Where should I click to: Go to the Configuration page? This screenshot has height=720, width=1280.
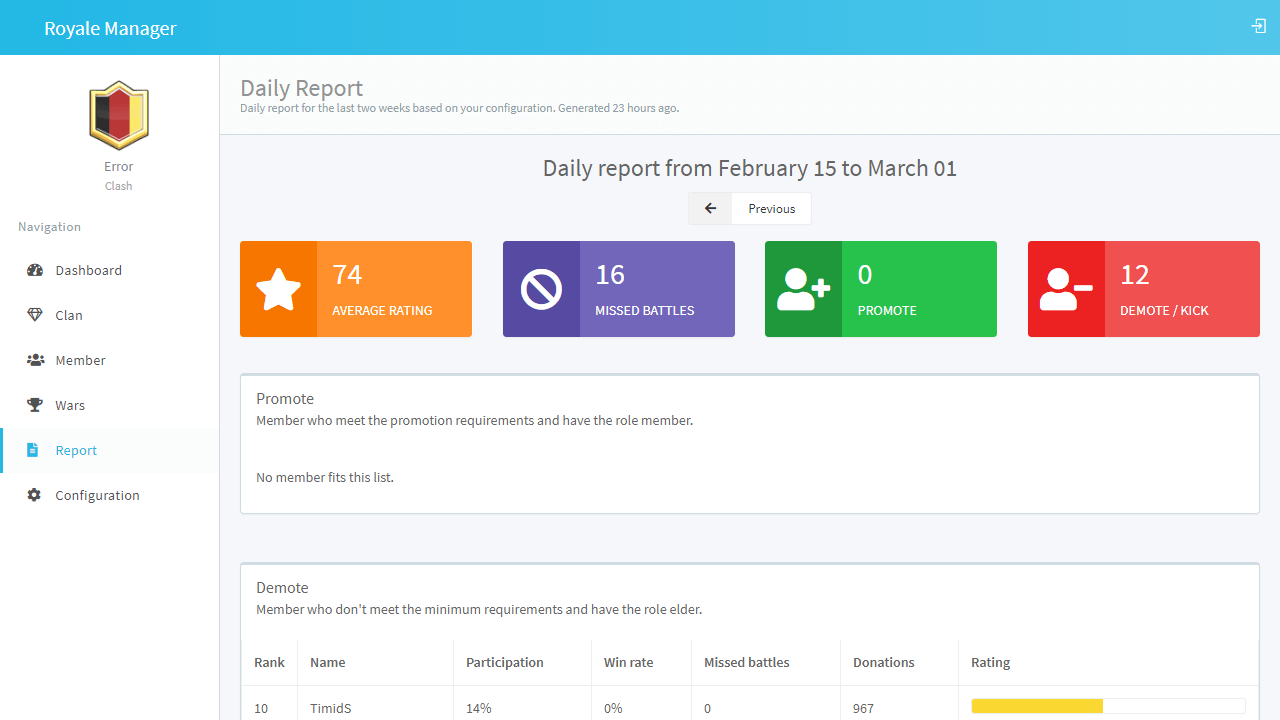[x=97, y=495]
